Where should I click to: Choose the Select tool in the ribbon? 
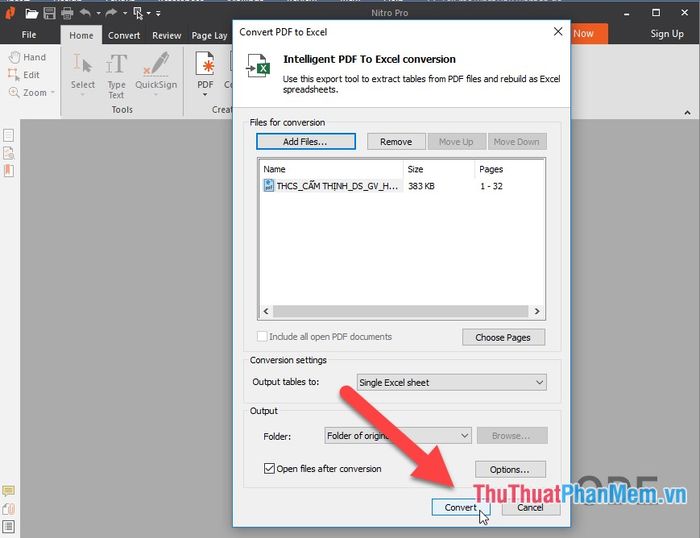coord(83,71)
